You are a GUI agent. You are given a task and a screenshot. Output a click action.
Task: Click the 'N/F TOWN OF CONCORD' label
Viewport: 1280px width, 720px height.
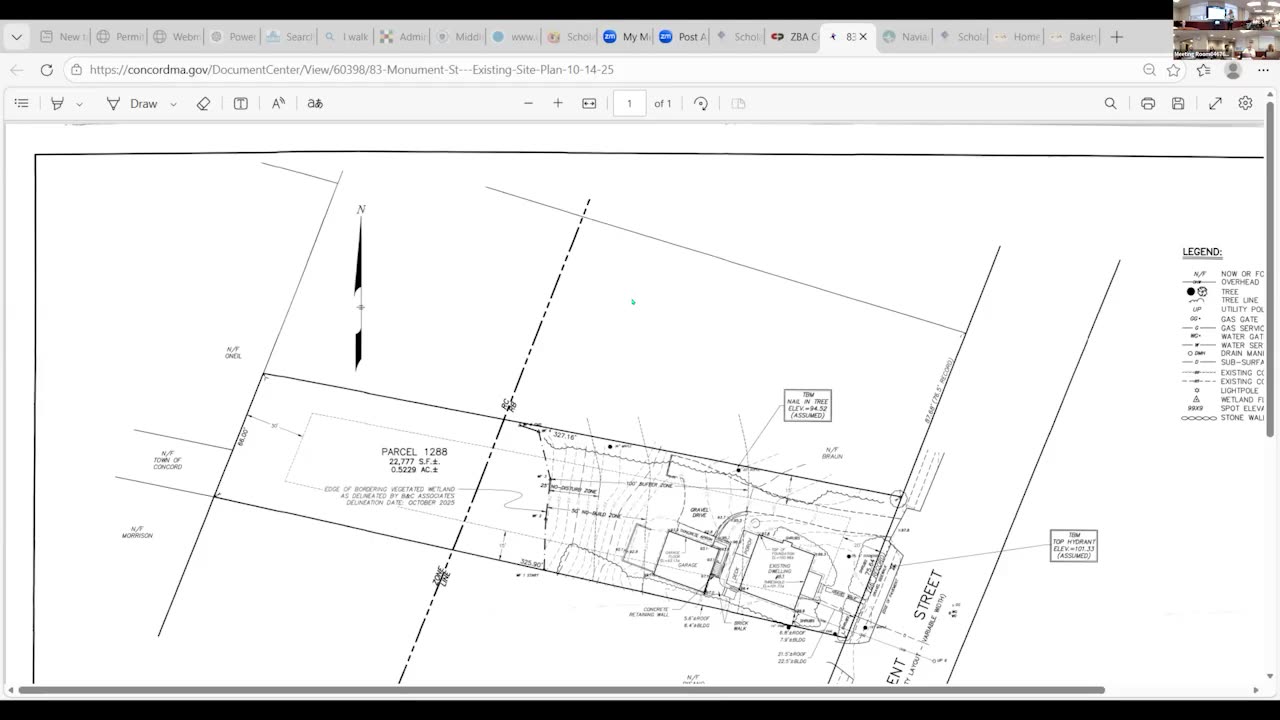pos(167,461)
